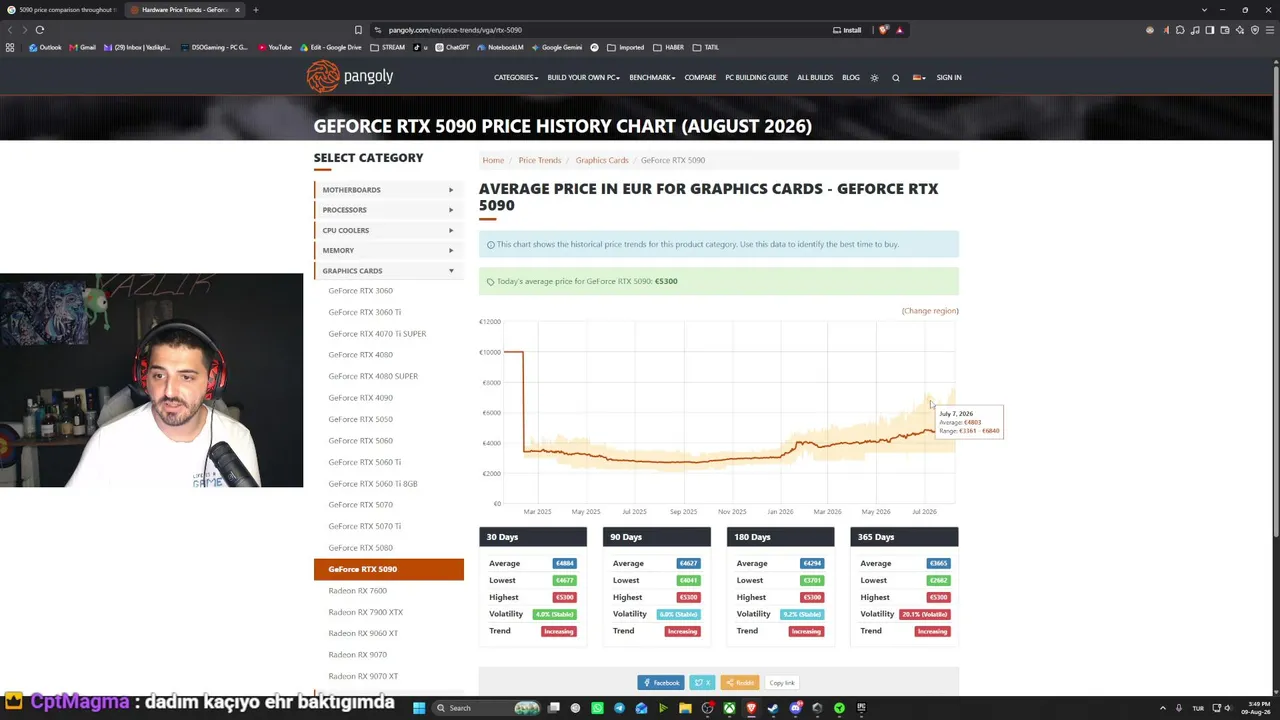Open File Explorer from the taskbar
Image resolution: width=1280 pixels, height=720 pixels.
point(685,708)
